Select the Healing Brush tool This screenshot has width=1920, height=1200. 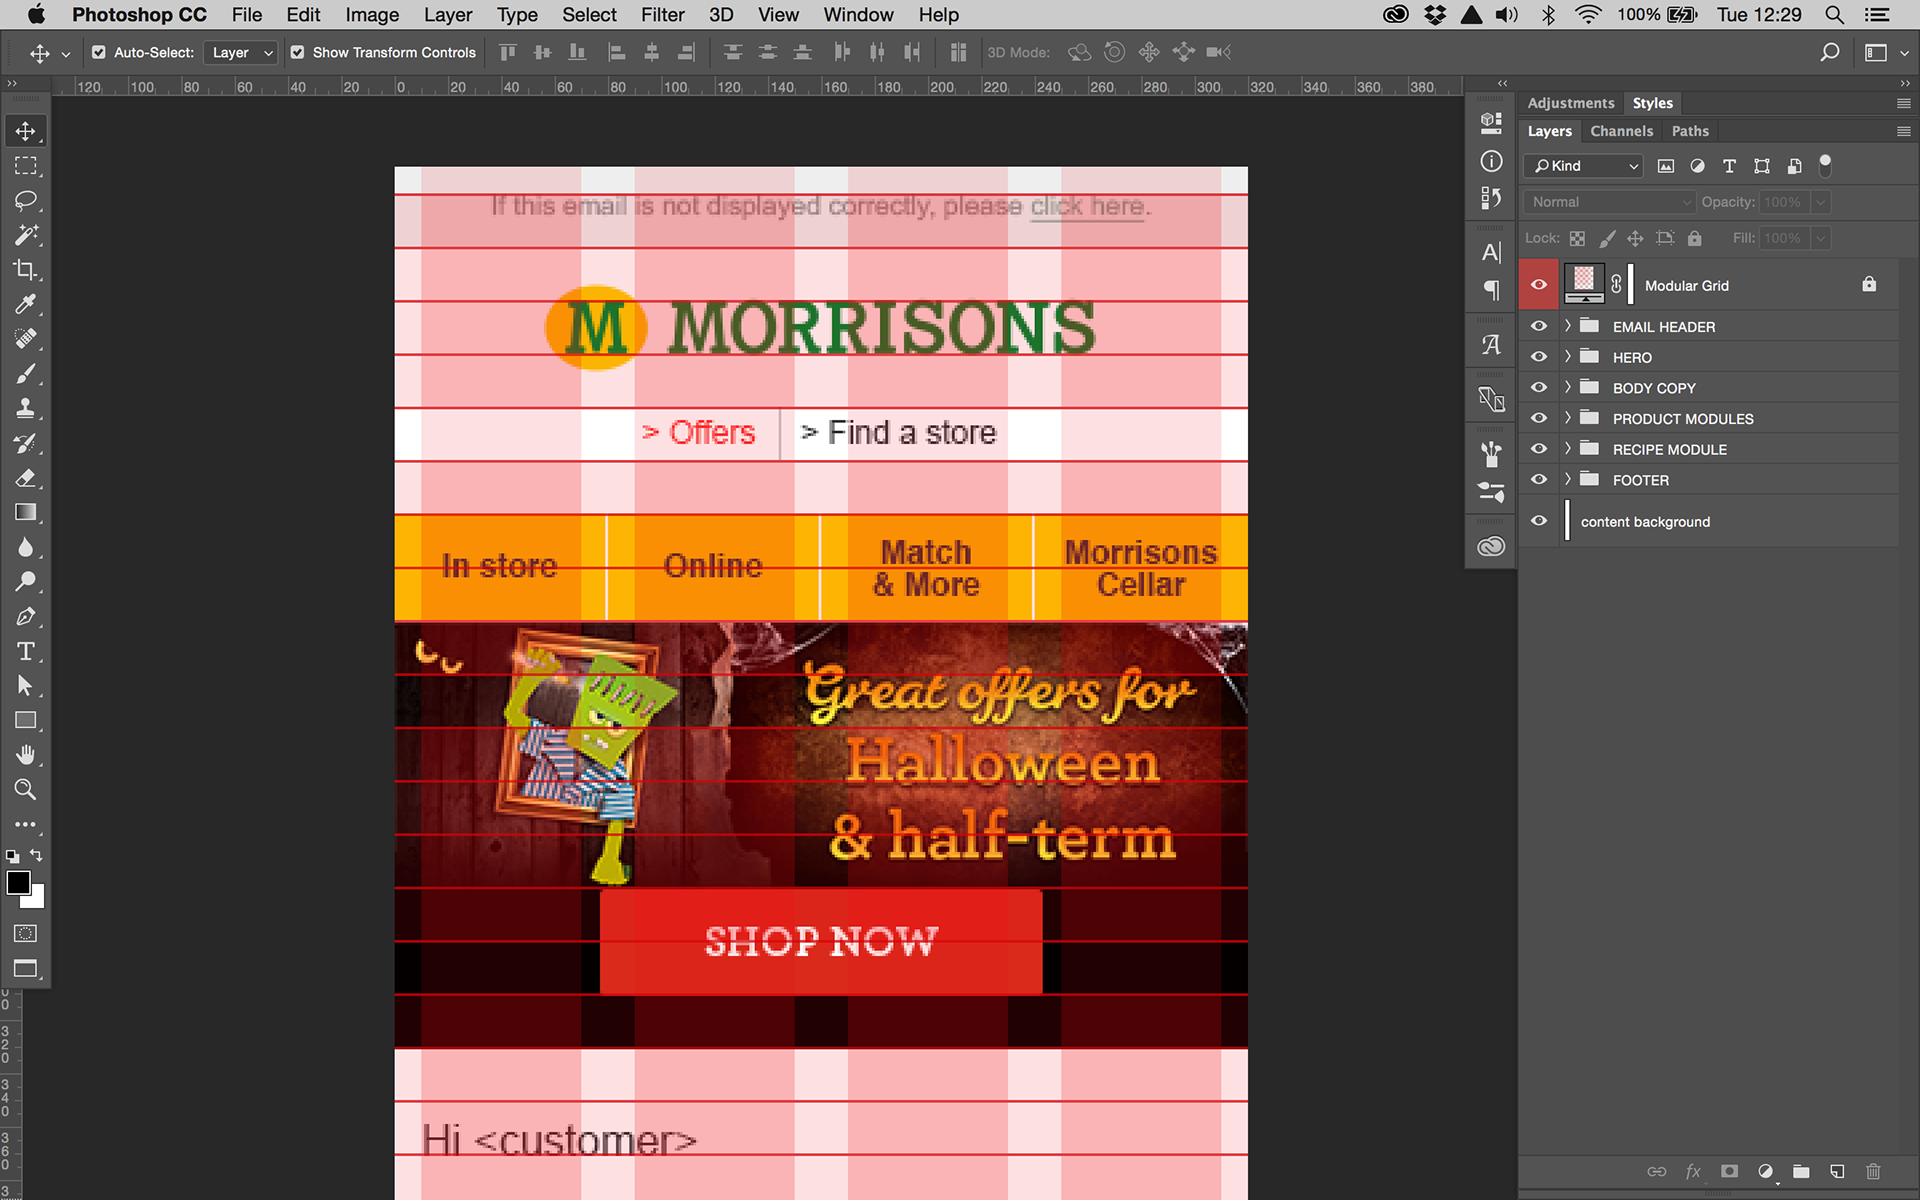pyautogui.click(x=26, y=339)
